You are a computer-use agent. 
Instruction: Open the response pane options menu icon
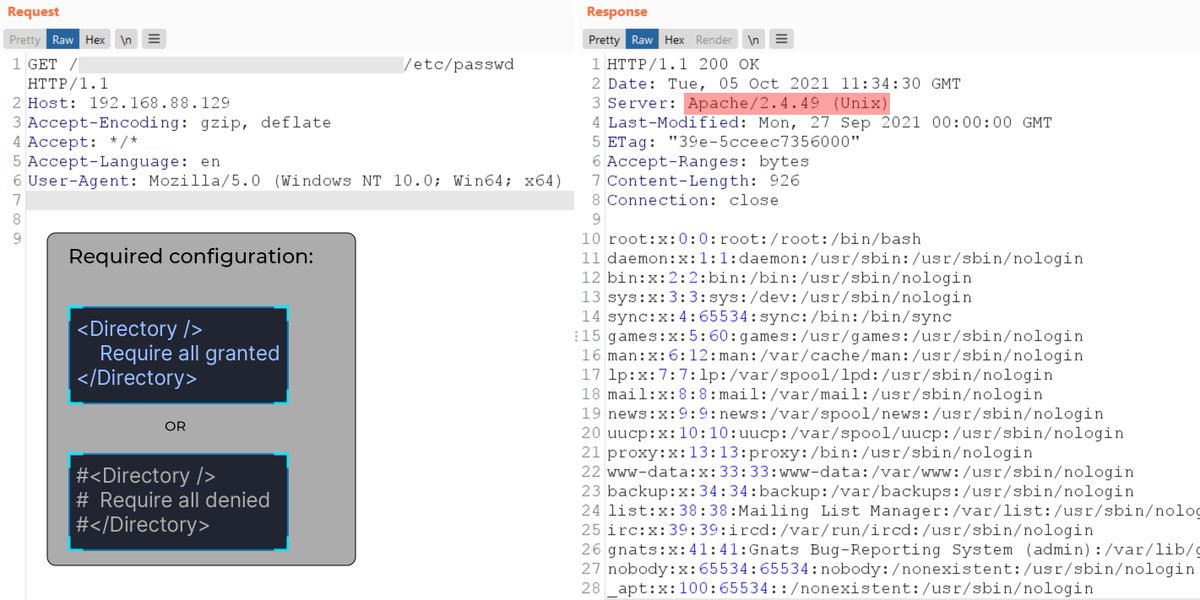coord(782,40)
